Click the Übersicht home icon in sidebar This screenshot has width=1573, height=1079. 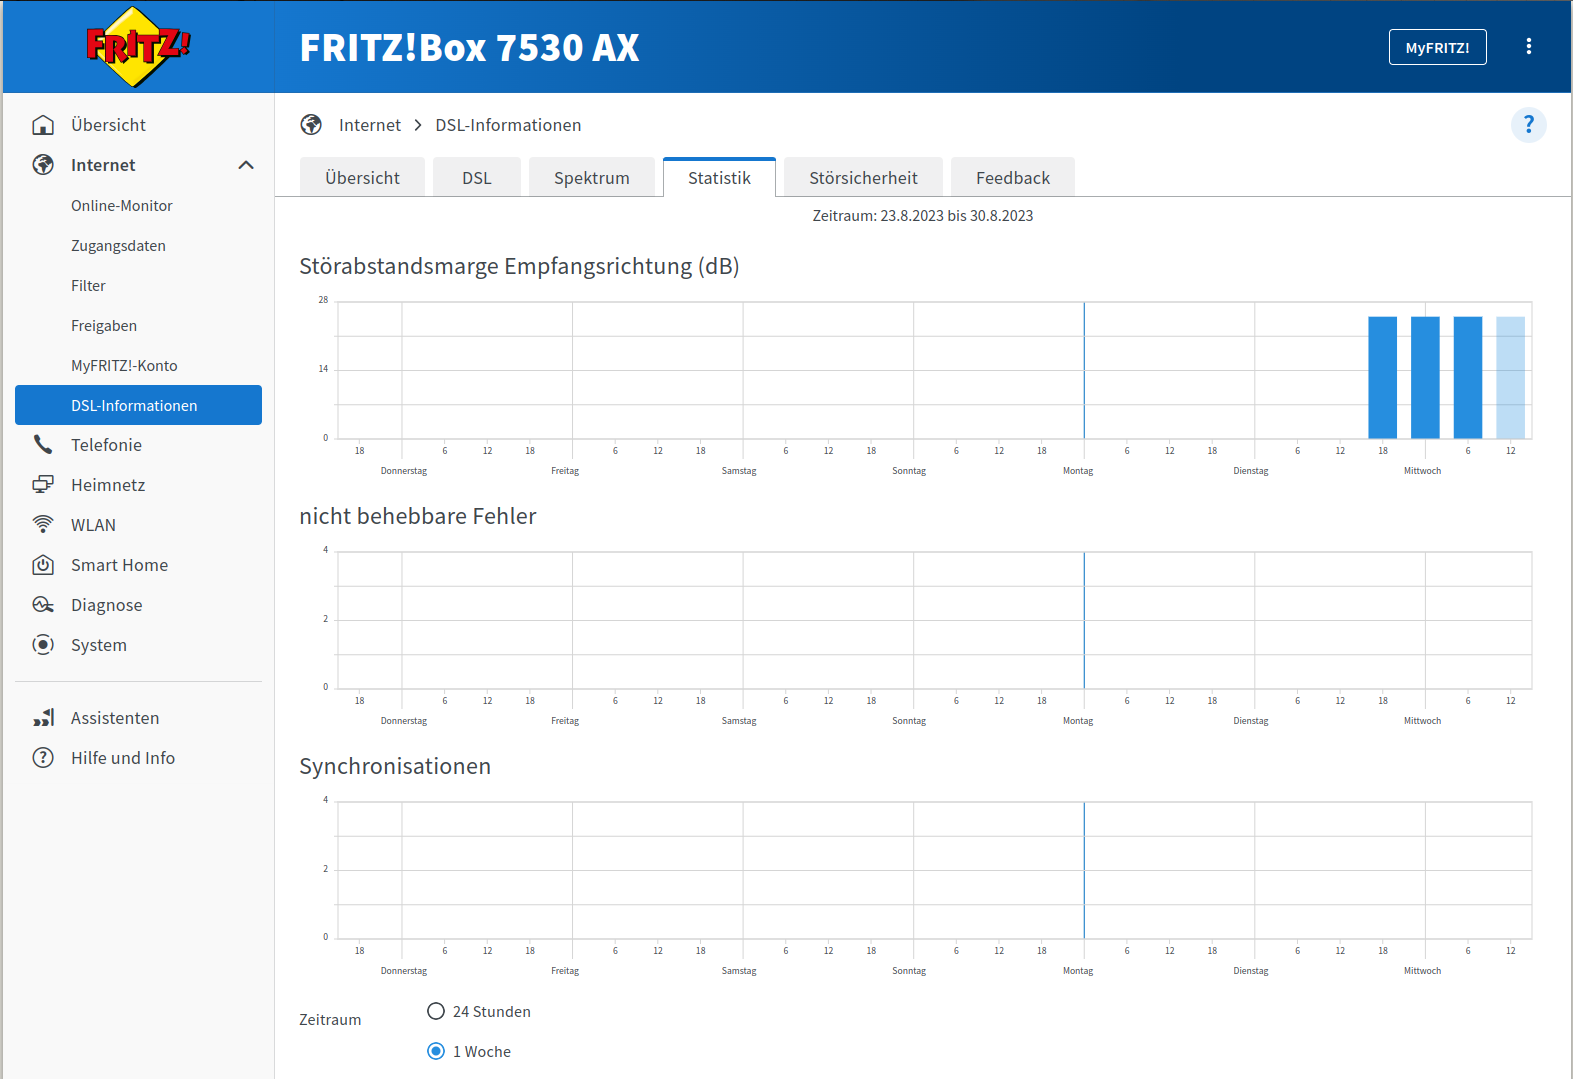click(43, 125)
